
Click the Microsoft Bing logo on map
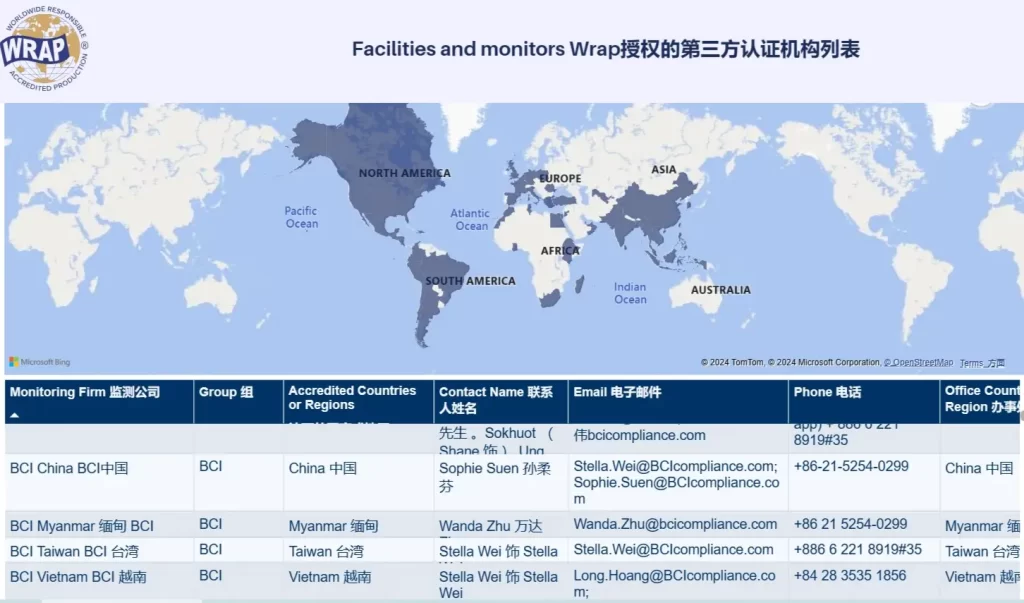pyautogui.click(x=40, y=362)
